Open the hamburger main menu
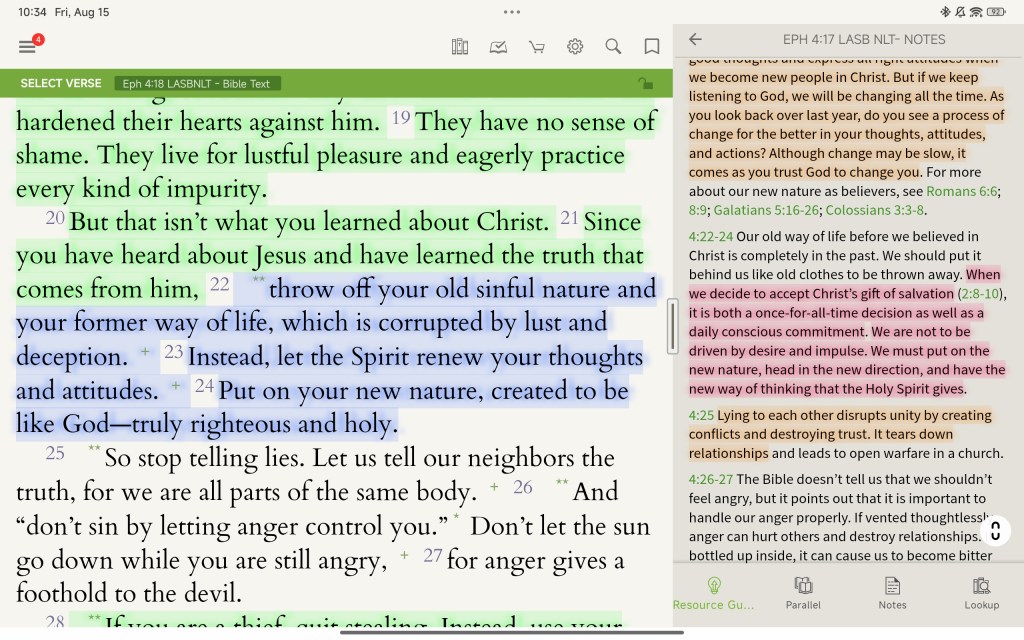The image size is (1024, 640). (x=27, y=47)
